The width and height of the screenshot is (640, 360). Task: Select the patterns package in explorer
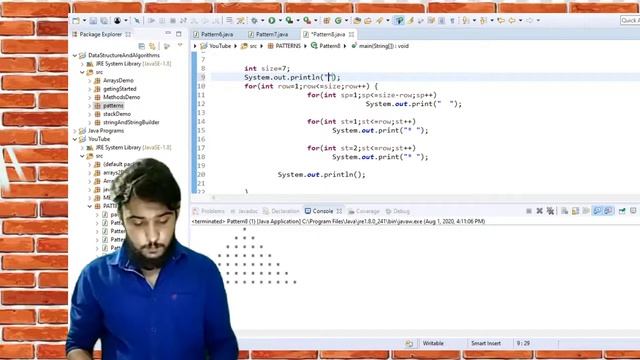113,105
